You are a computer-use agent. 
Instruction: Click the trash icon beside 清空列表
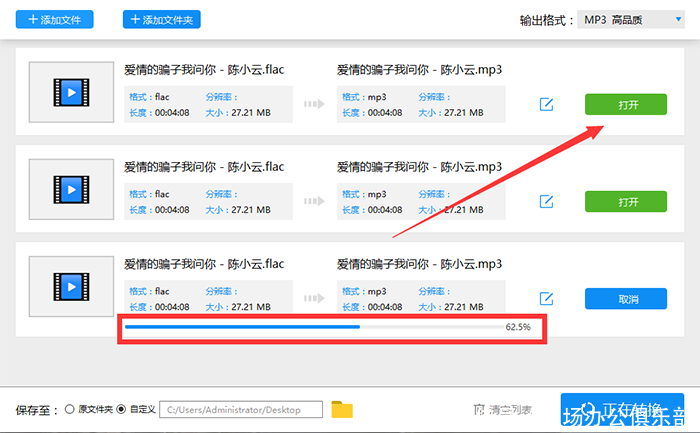479,409
